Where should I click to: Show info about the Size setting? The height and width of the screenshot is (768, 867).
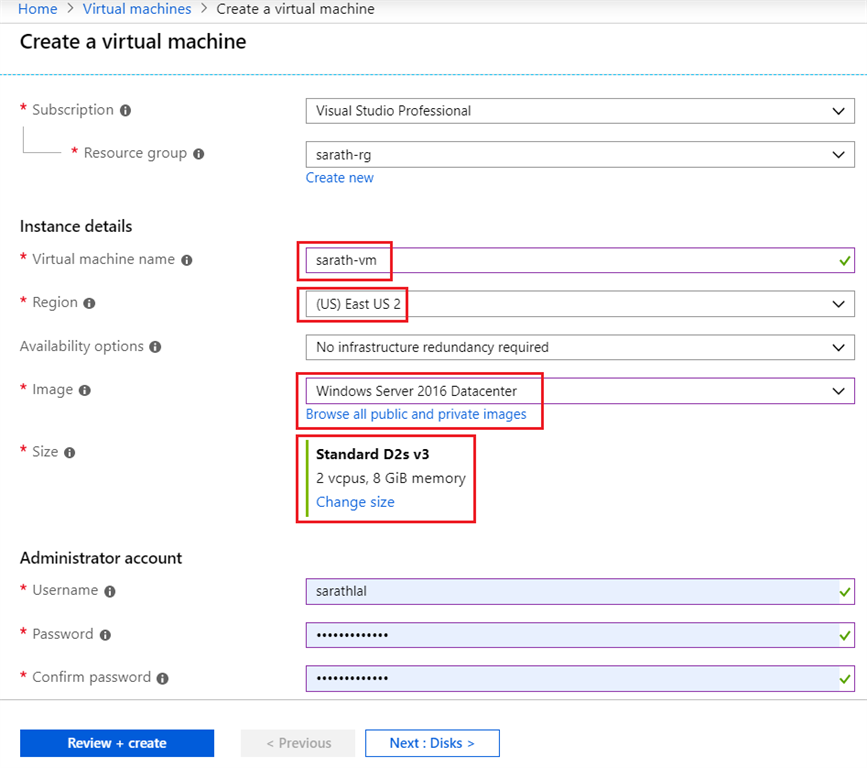click(70, 452)
